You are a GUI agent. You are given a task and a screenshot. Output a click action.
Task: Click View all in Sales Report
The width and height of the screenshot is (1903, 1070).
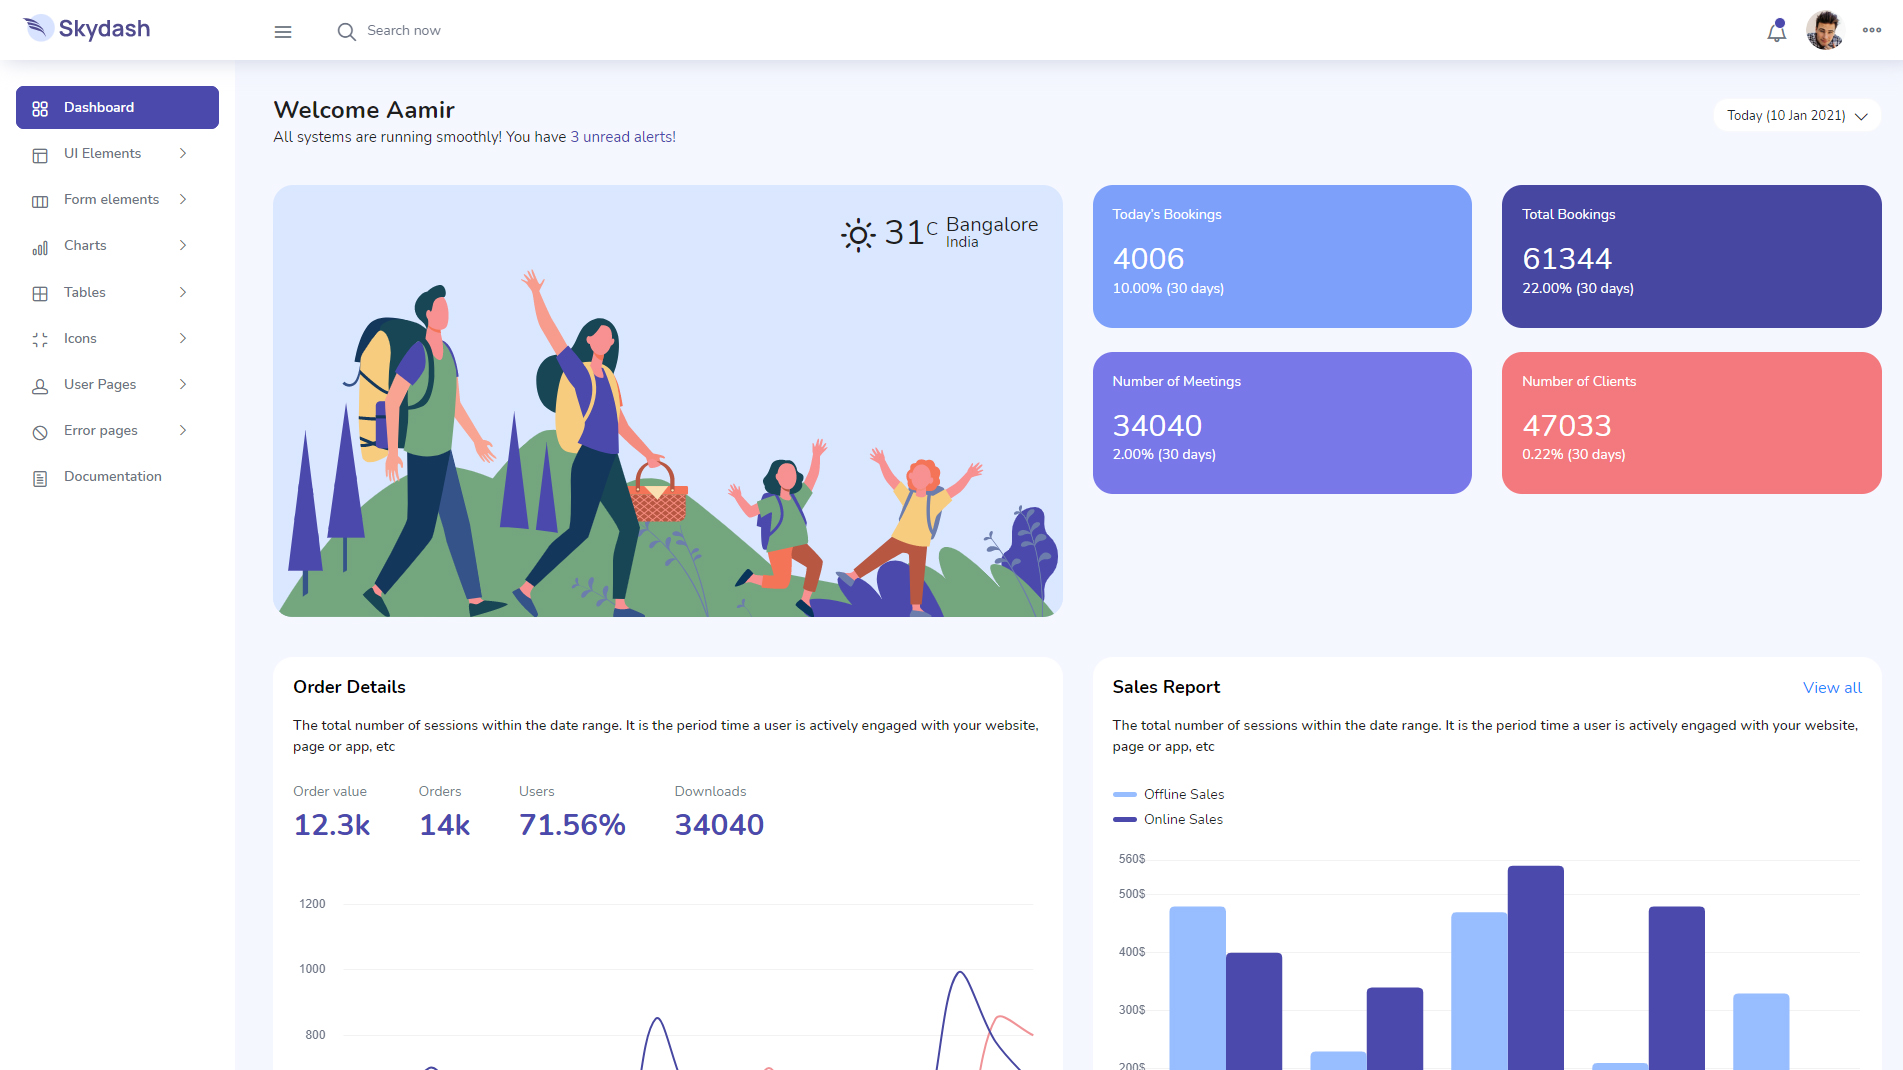[x=1831, y=688]
